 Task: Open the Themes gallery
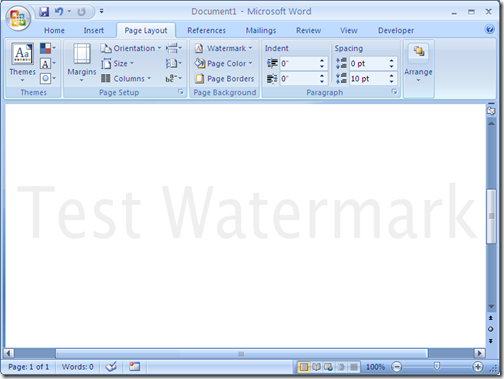pyautogui.click(x=22, y=63)
